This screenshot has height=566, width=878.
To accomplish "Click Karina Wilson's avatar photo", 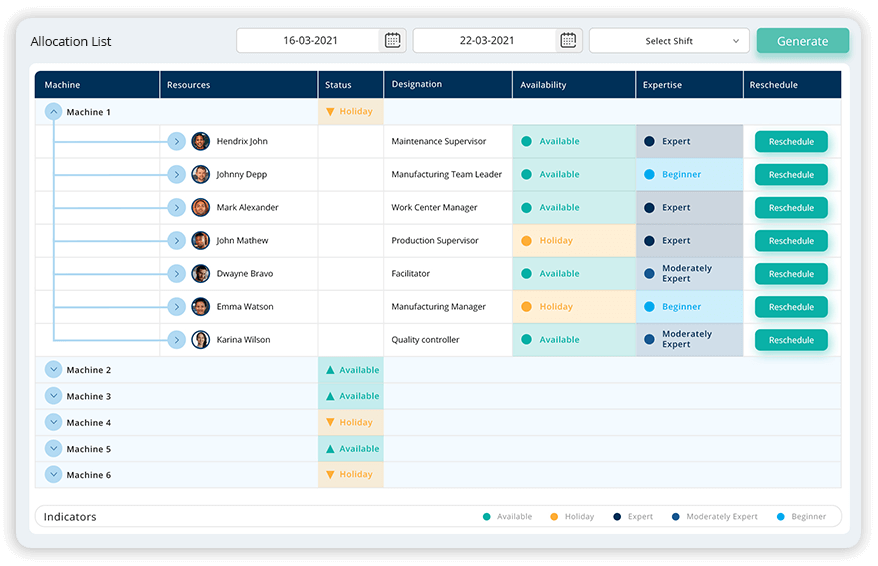I will (x=201, y=340).
